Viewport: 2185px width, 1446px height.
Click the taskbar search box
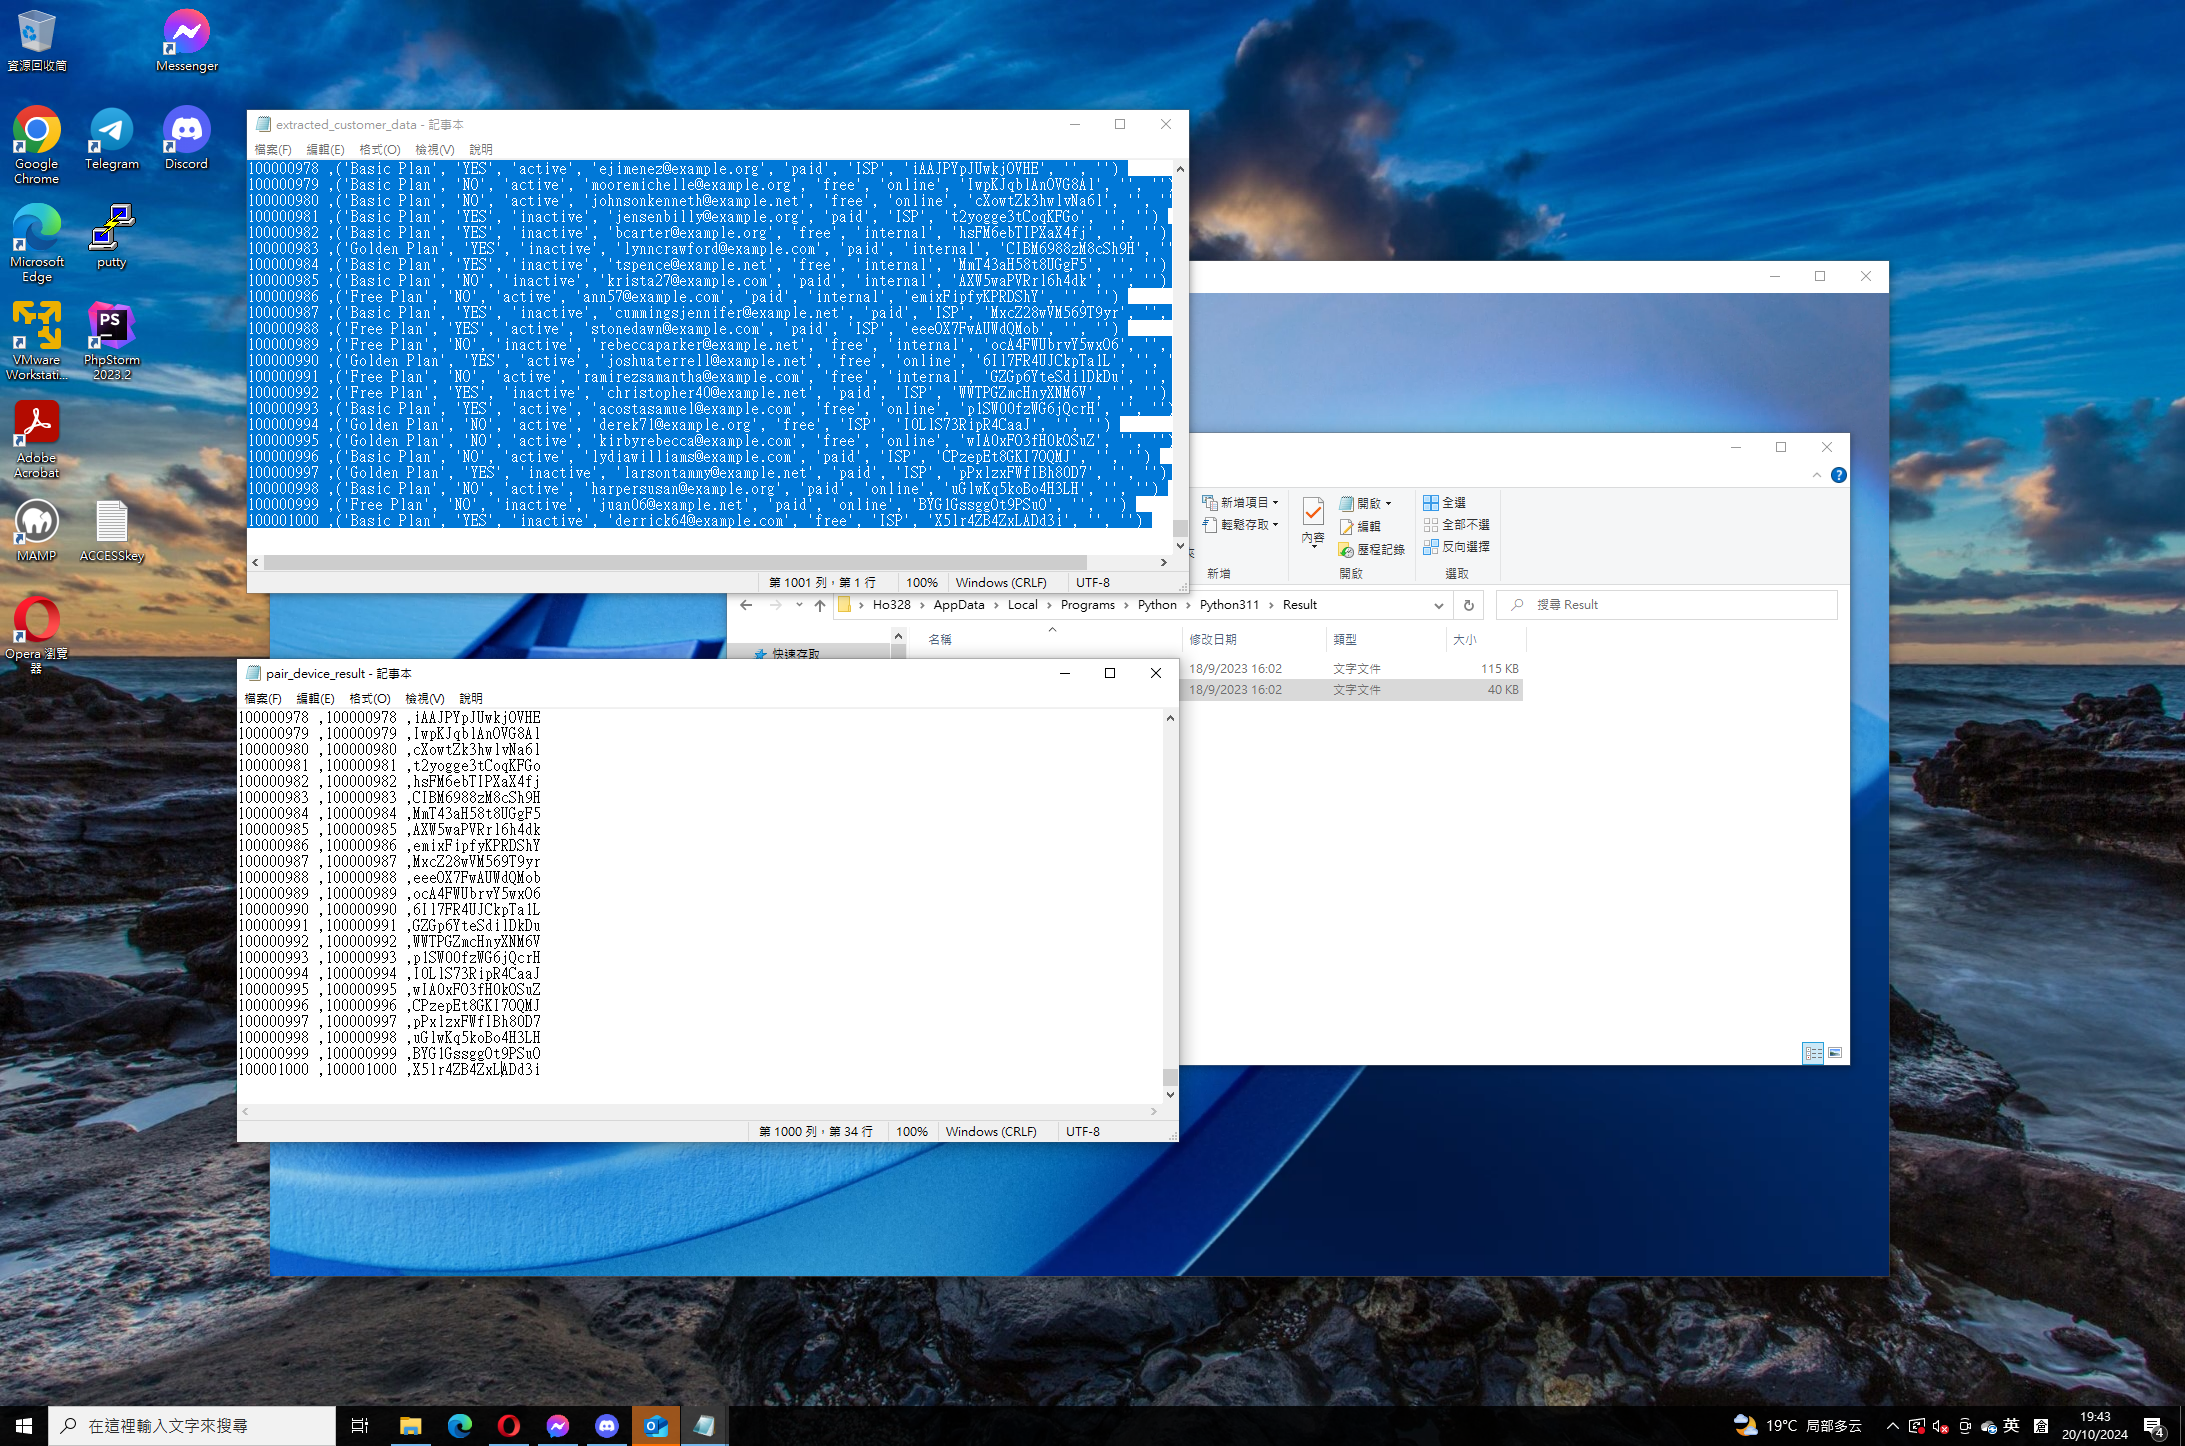pos(192,1426)
